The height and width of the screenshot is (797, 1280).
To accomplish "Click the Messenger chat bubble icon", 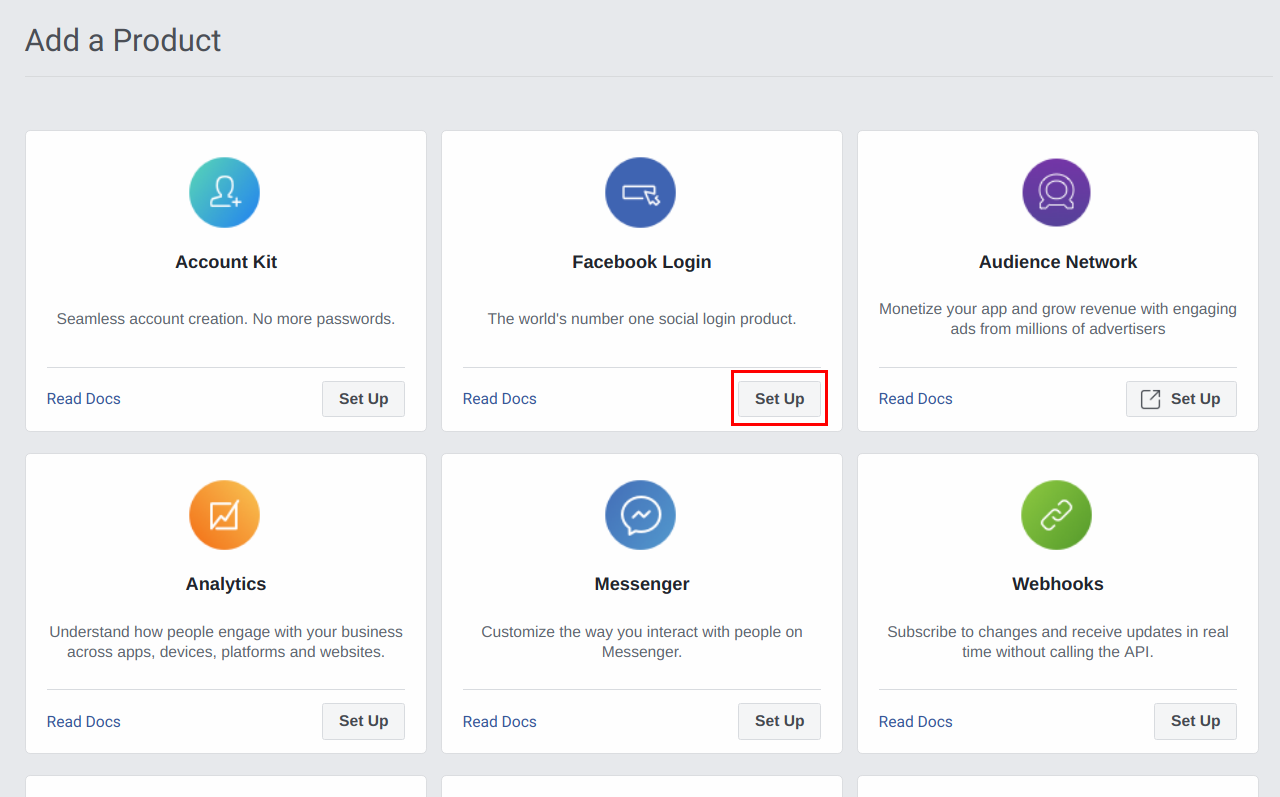I will pos(641,515).
